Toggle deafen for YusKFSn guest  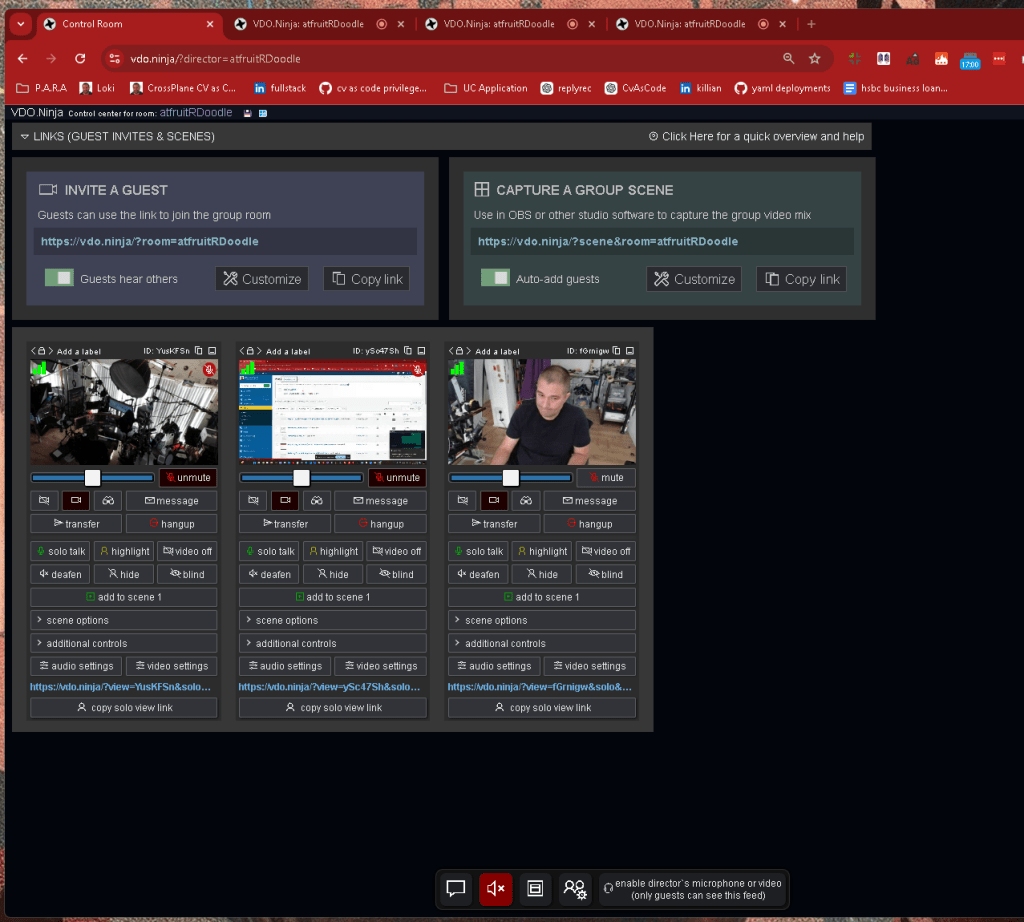(x=59, y=574)
